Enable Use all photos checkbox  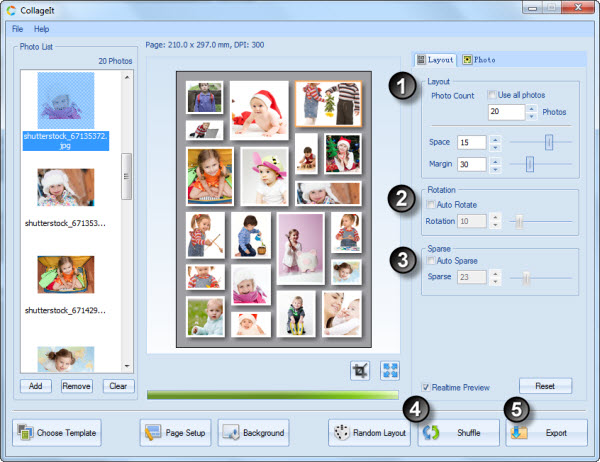[492, 94]
